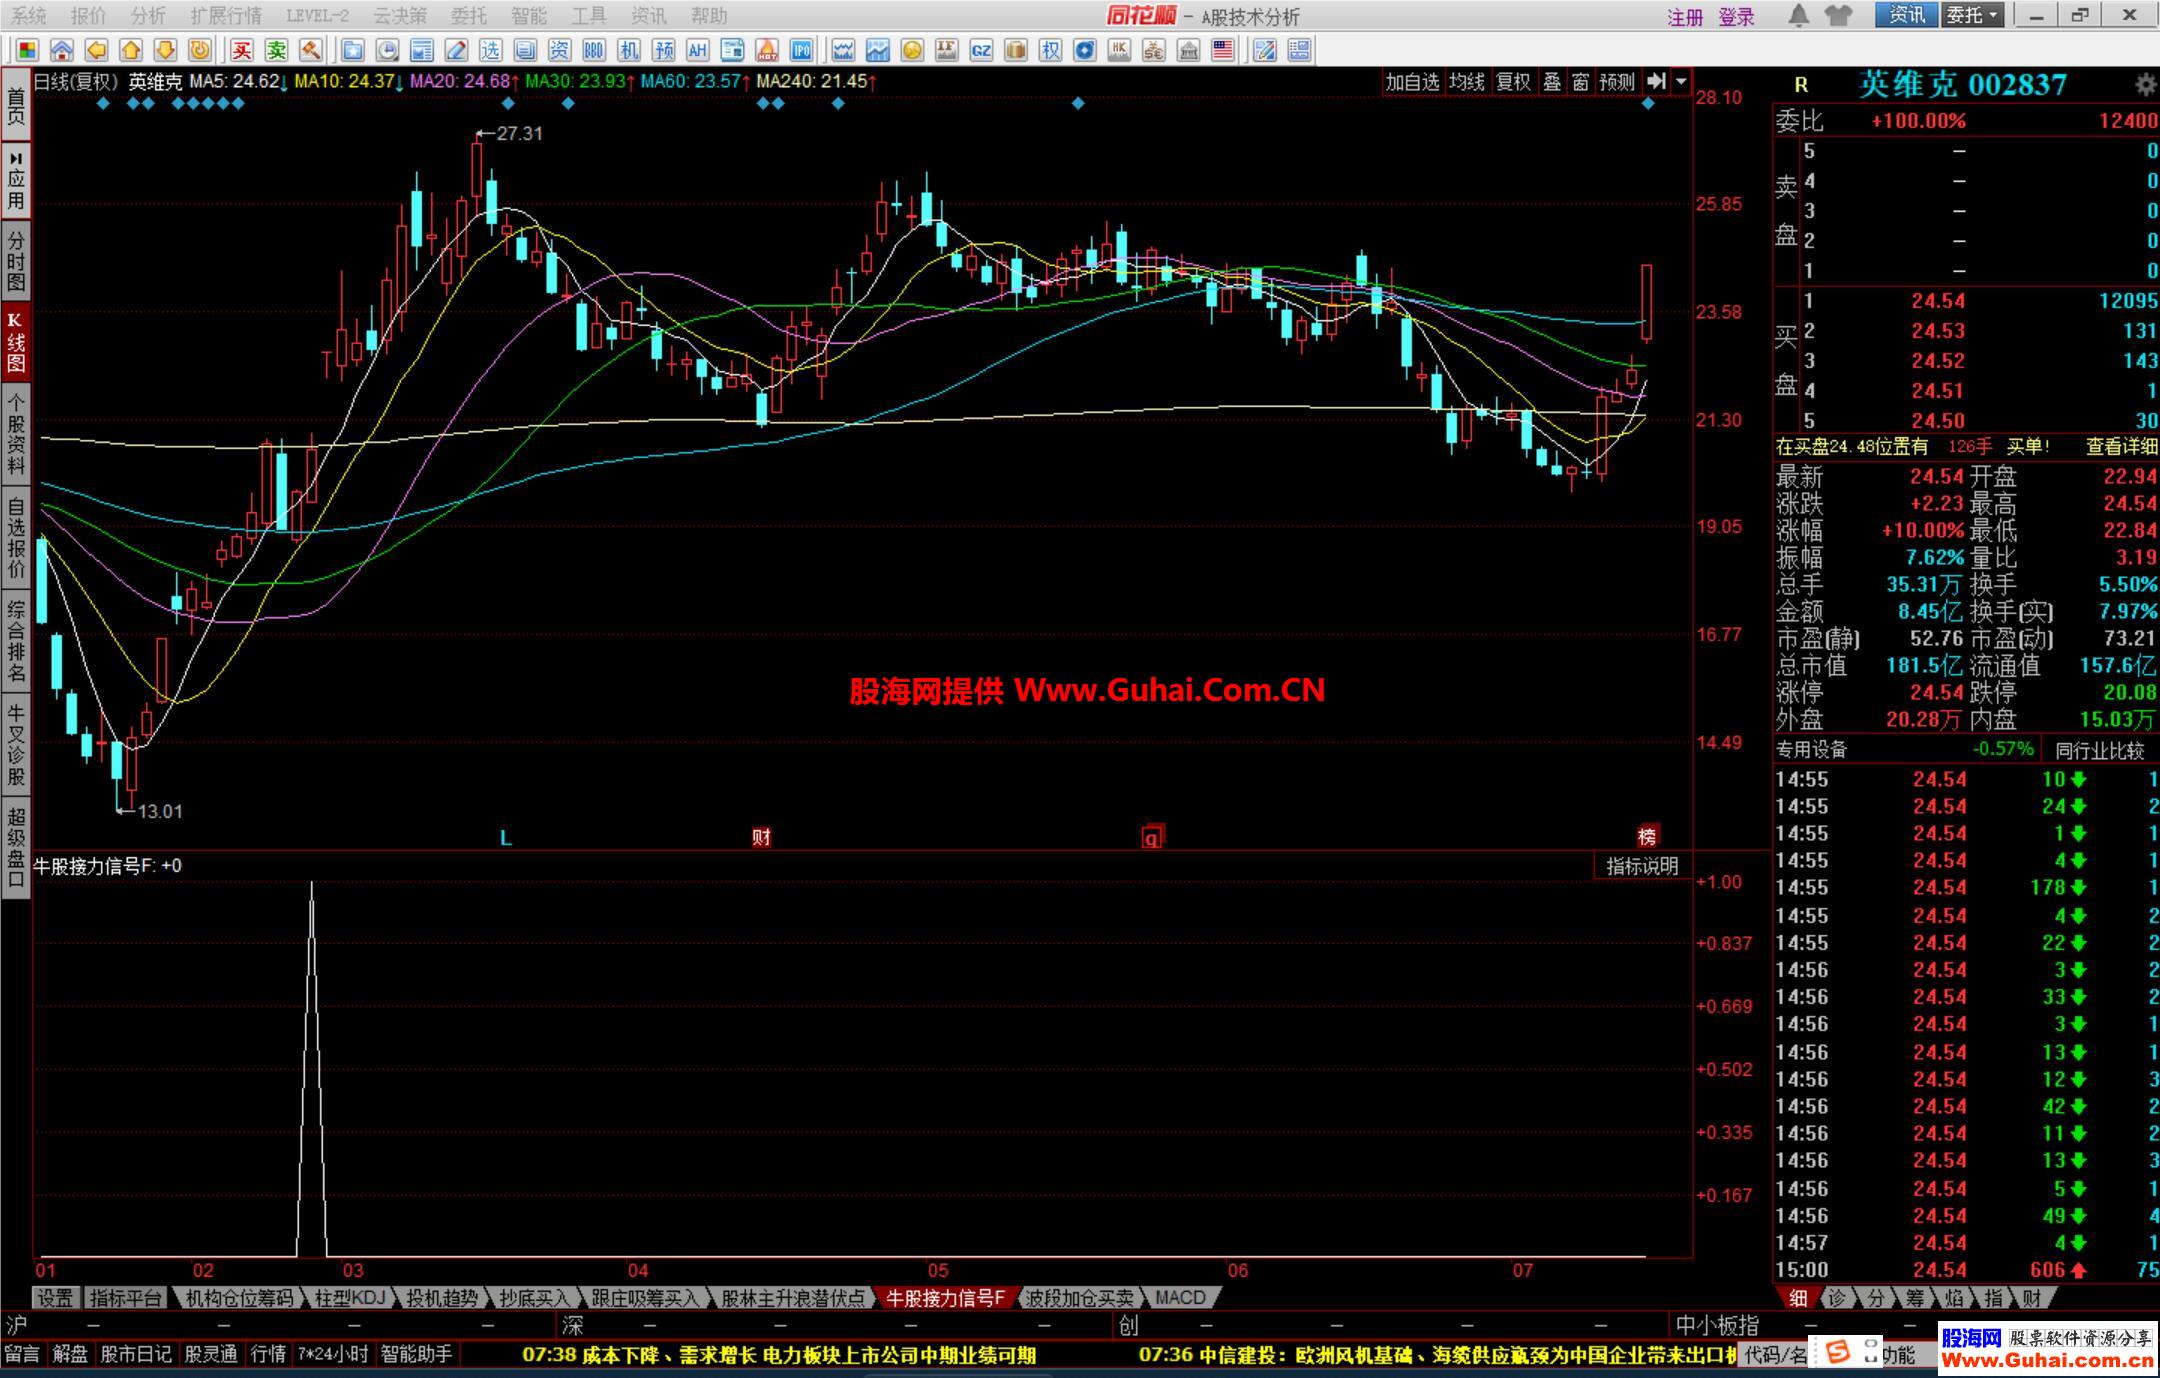Click the clock toolbar icon

pos(387,50)
